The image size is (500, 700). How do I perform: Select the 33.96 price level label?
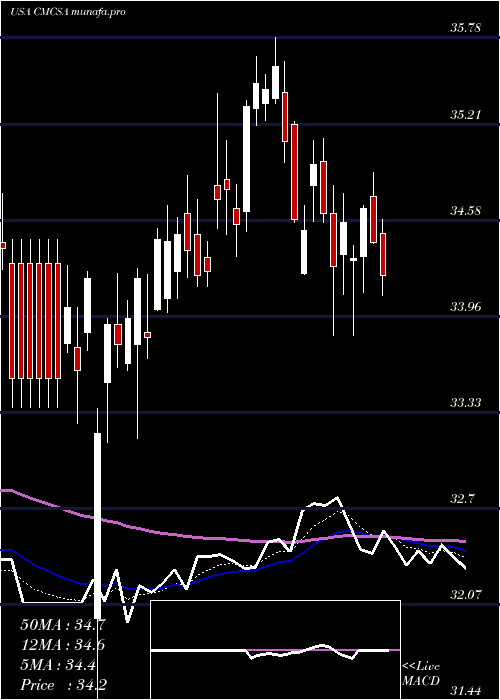465,307
